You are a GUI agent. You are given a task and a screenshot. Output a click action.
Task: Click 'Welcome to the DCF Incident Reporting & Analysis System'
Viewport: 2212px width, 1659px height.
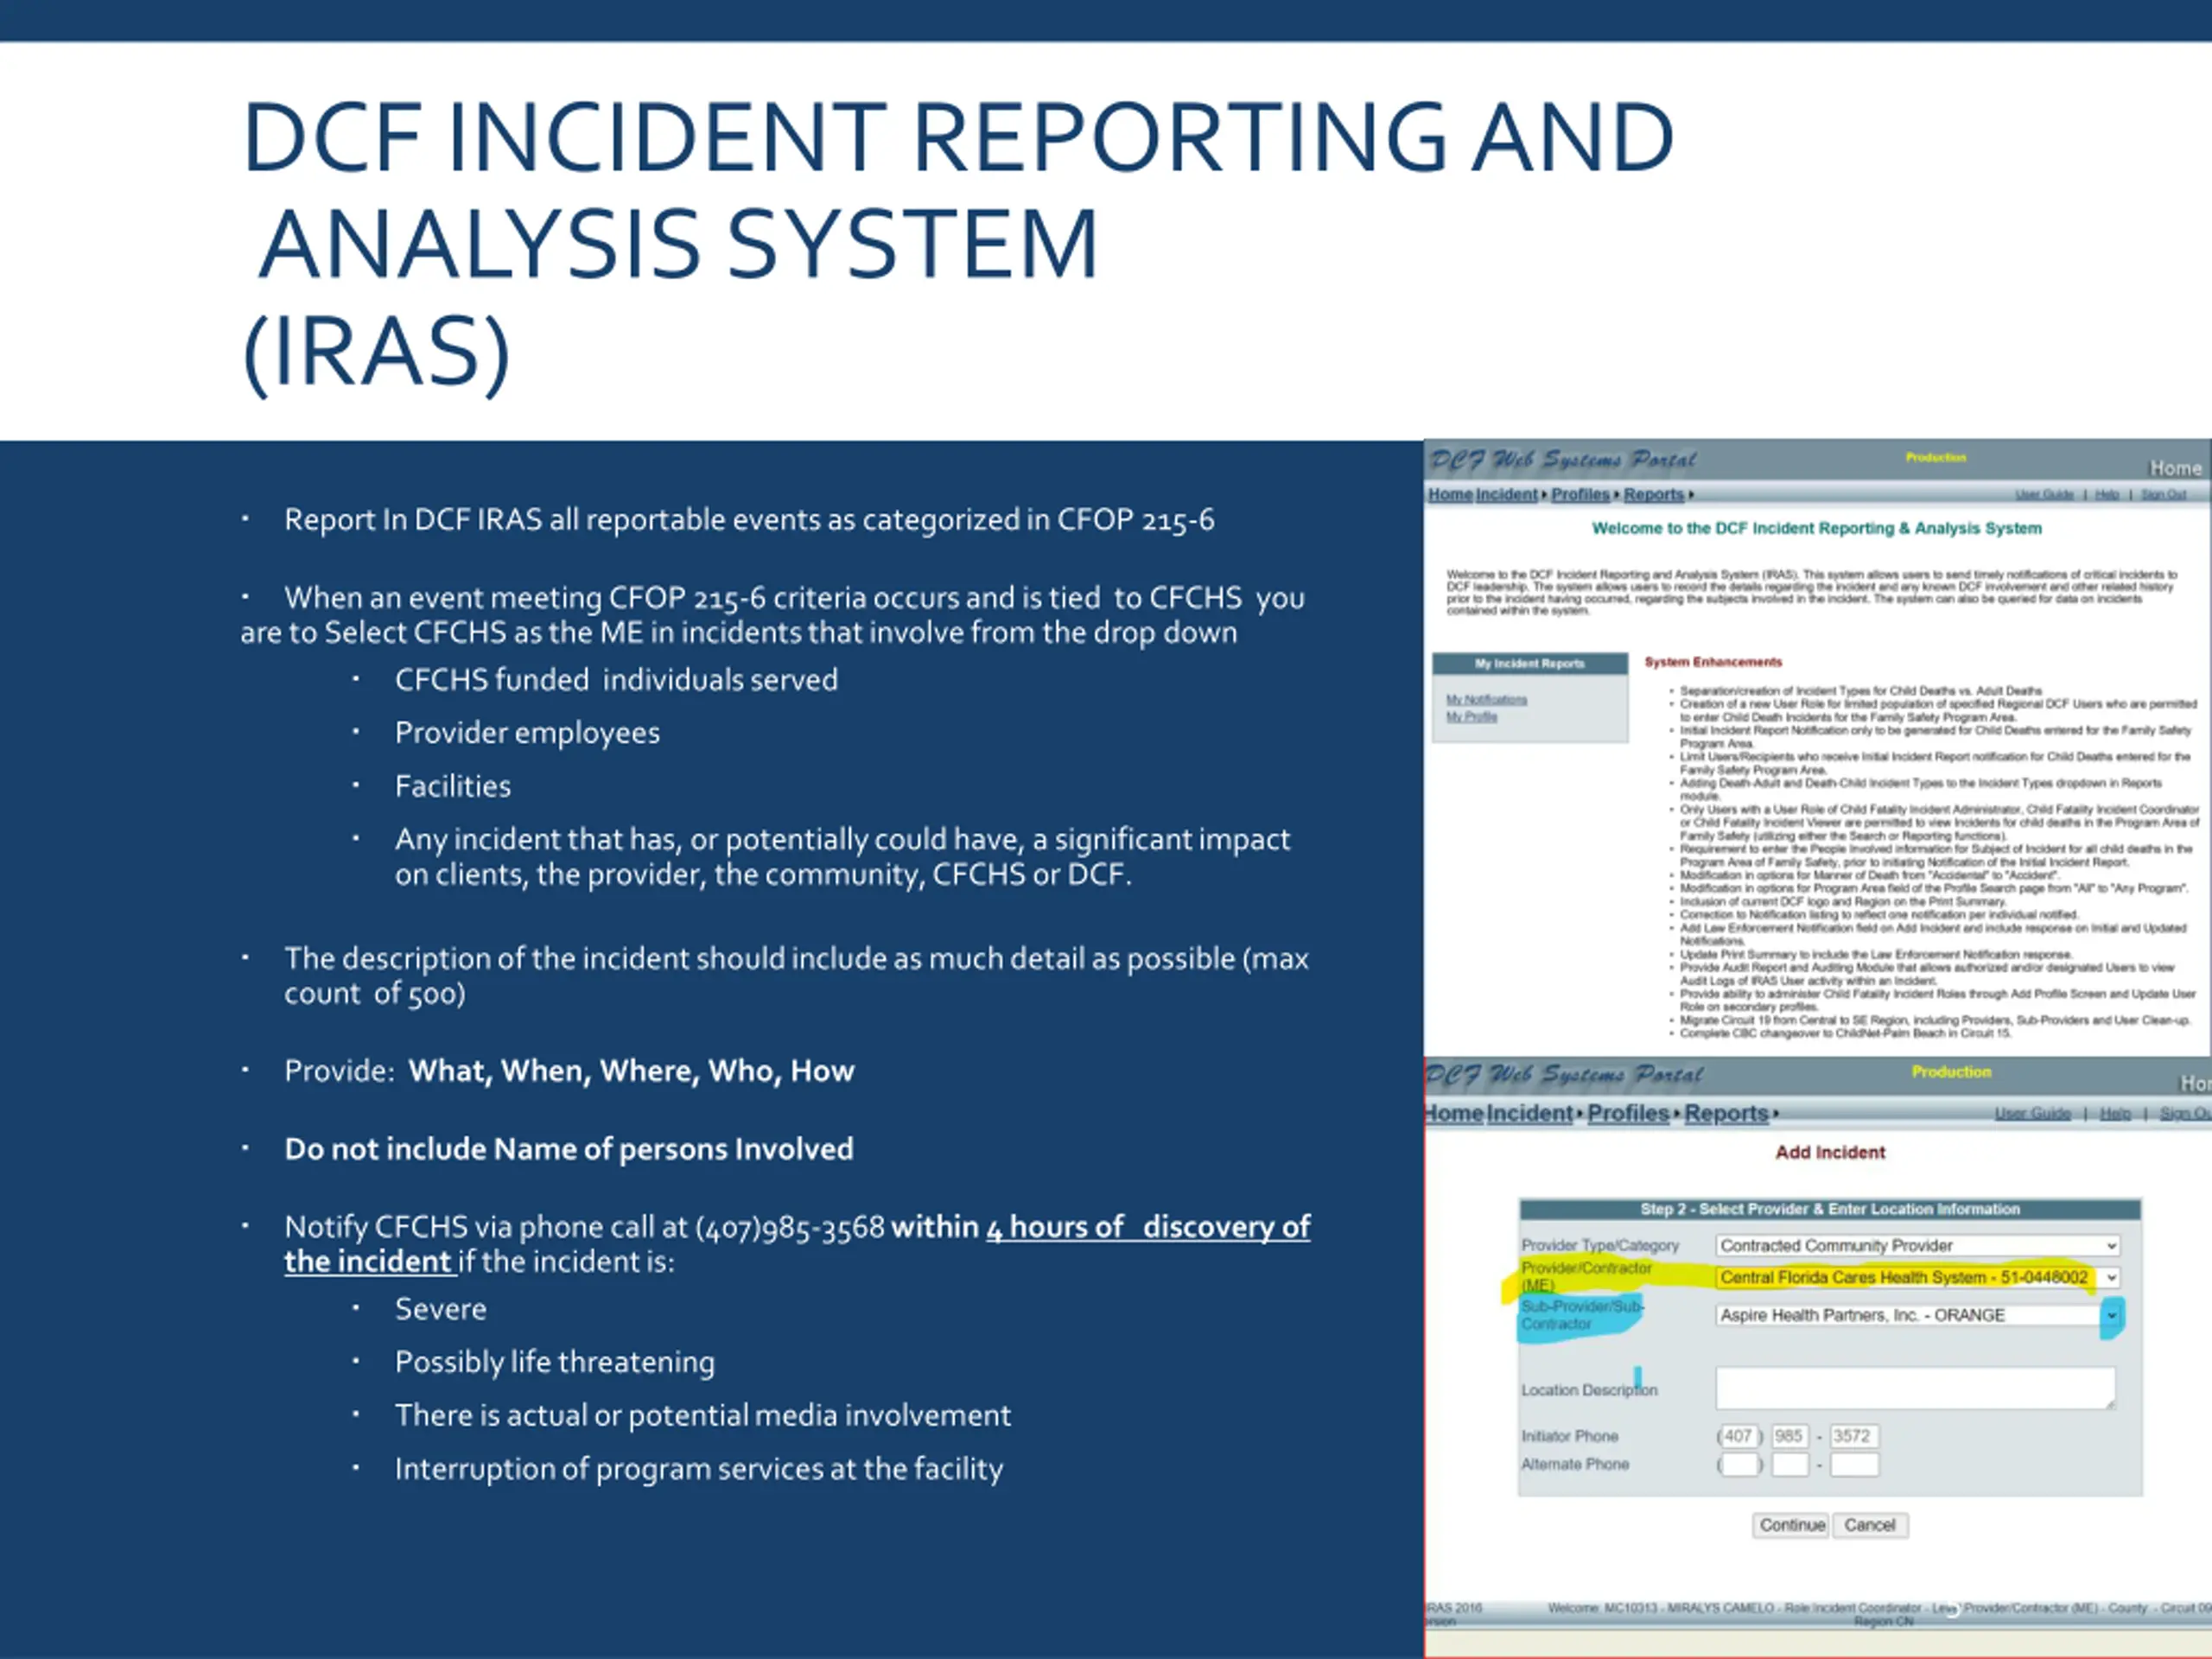[x=1817, y=528]
